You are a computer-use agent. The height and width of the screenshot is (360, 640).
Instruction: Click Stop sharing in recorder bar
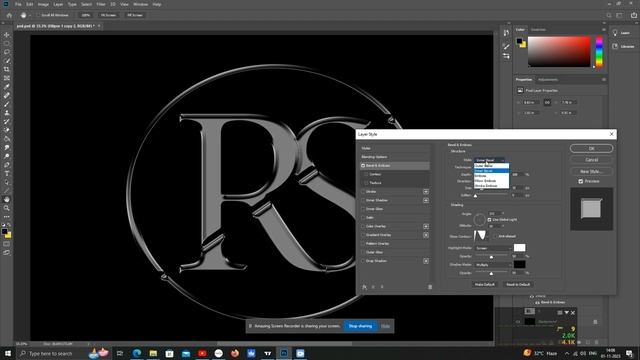[x=360, y=326]
